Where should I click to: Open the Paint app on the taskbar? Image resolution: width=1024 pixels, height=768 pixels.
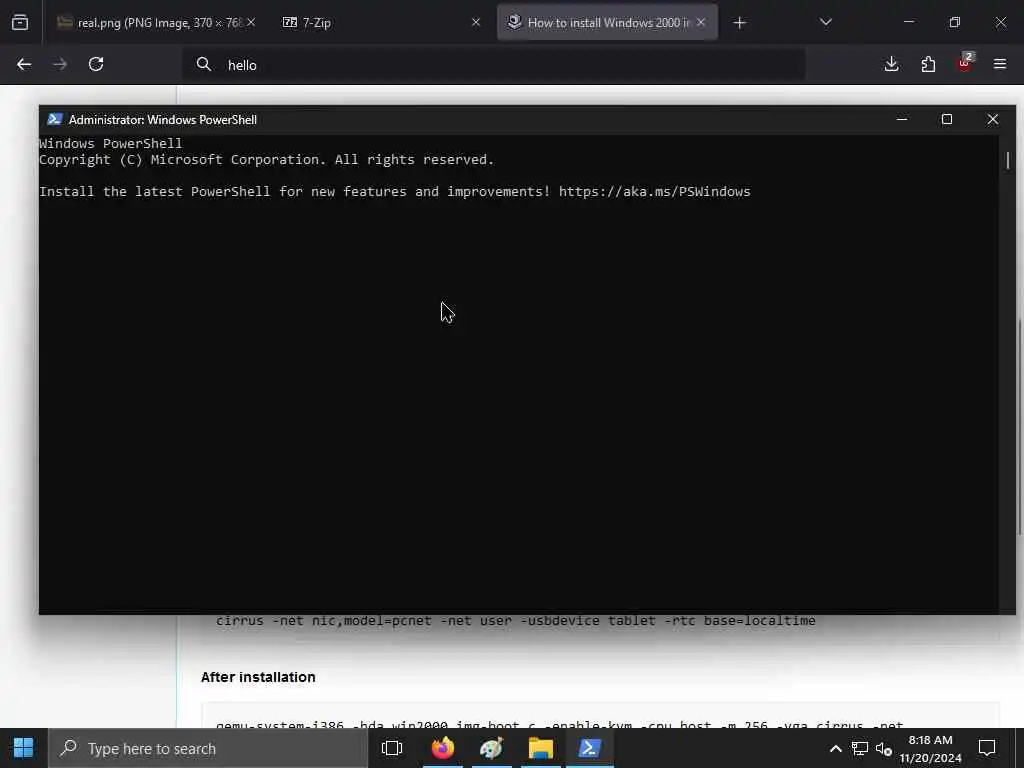point(491,748)
